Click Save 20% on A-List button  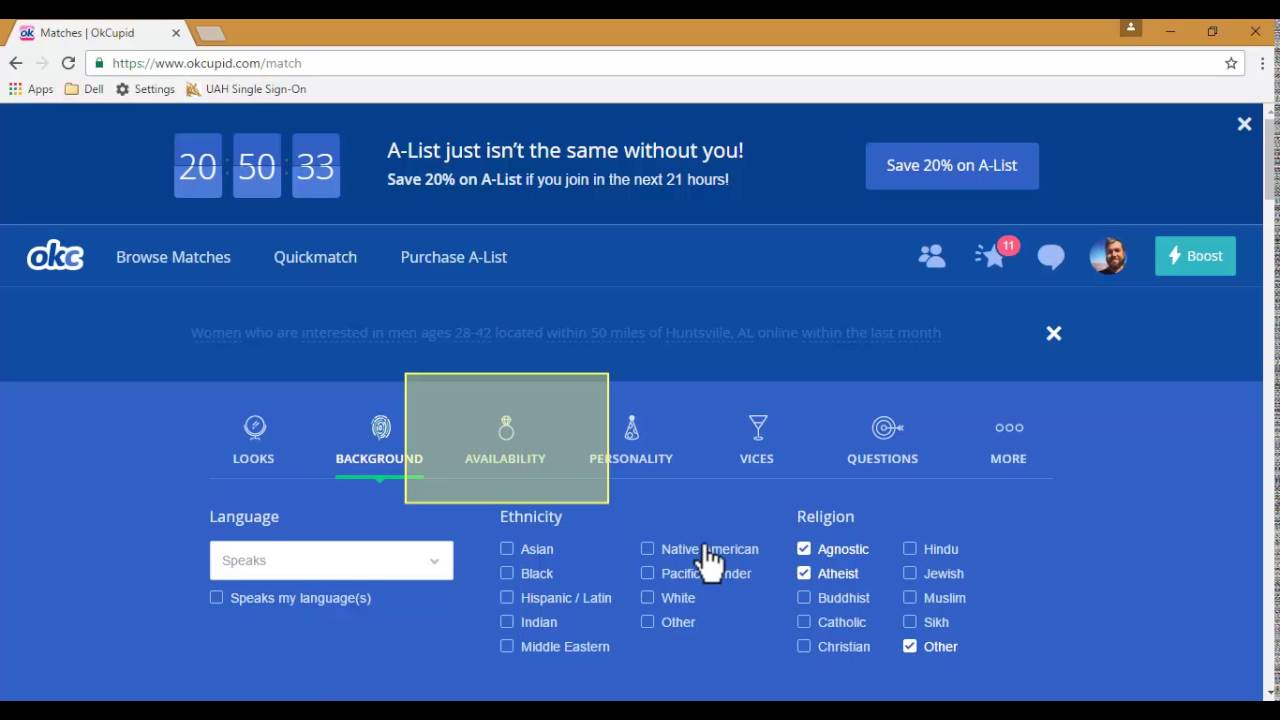click(952, 165)
